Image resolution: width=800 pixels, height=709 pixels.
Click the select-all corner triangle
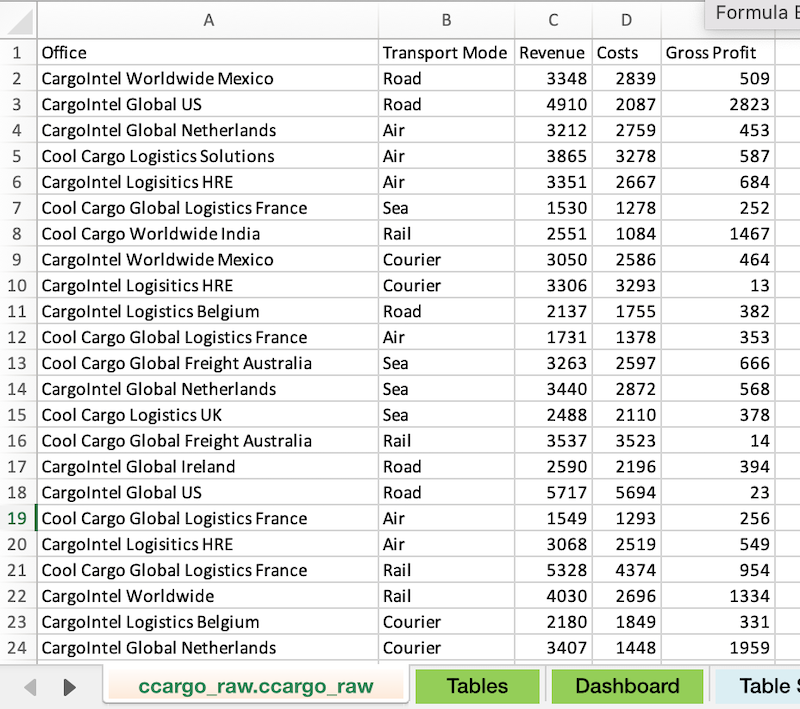18,20
